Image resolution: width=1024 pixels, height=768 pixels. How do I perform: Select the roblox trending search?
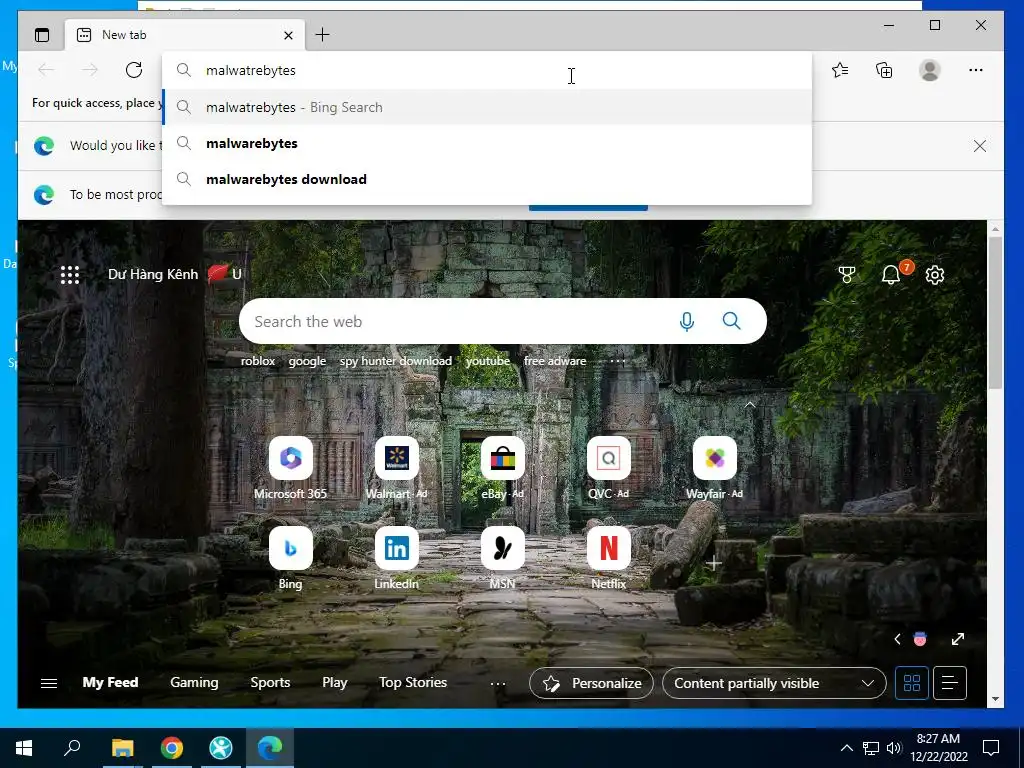(x=258, y=361)
